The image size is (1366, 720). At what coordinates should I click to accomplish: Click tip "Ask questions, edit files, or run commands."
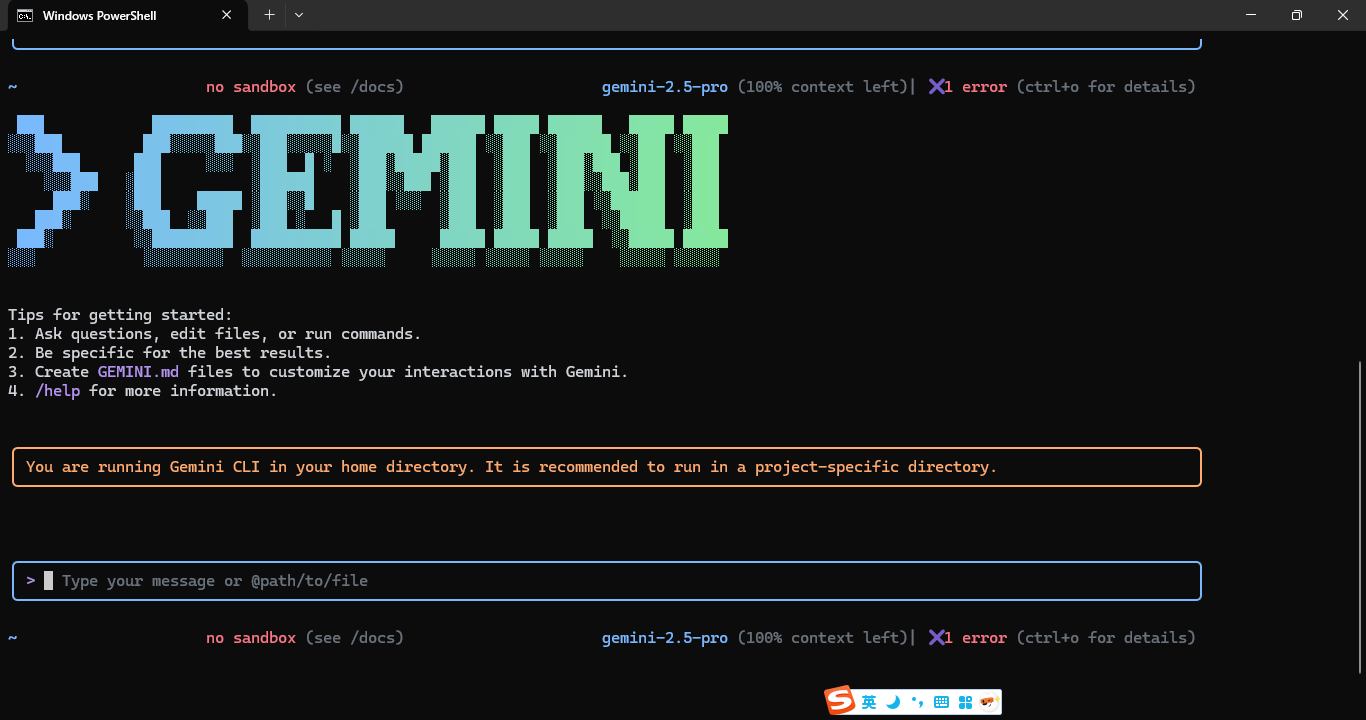(x=228, y=334)
